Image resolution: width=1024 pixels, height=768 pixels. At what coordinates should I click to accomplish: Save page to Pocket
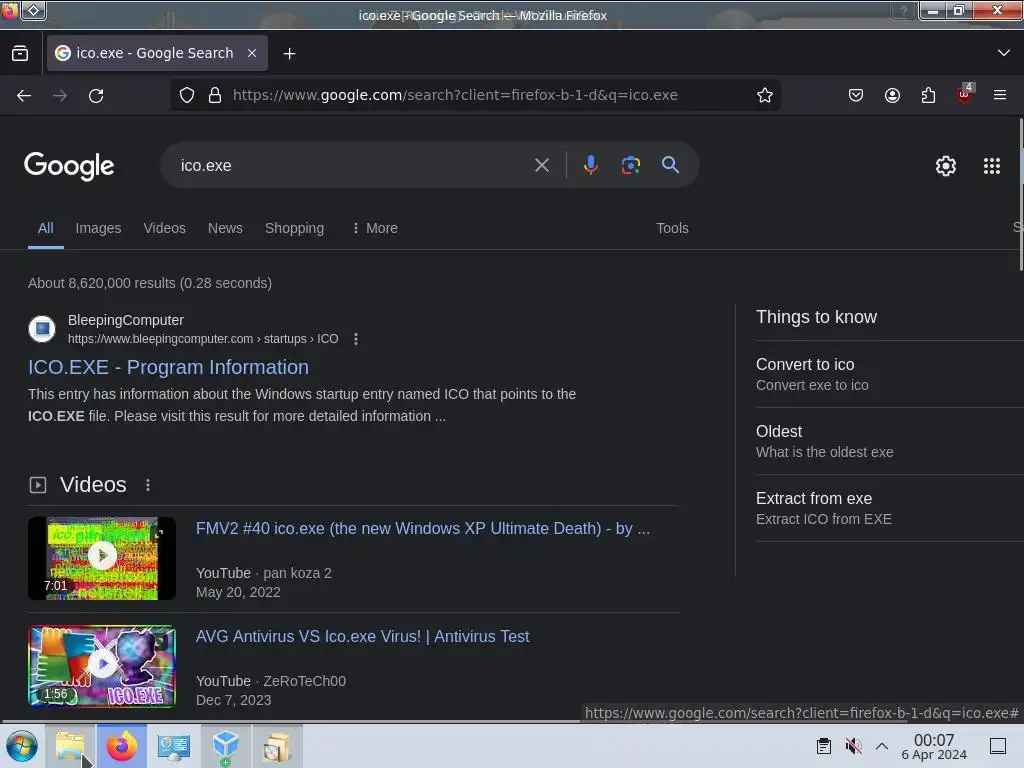856,95
